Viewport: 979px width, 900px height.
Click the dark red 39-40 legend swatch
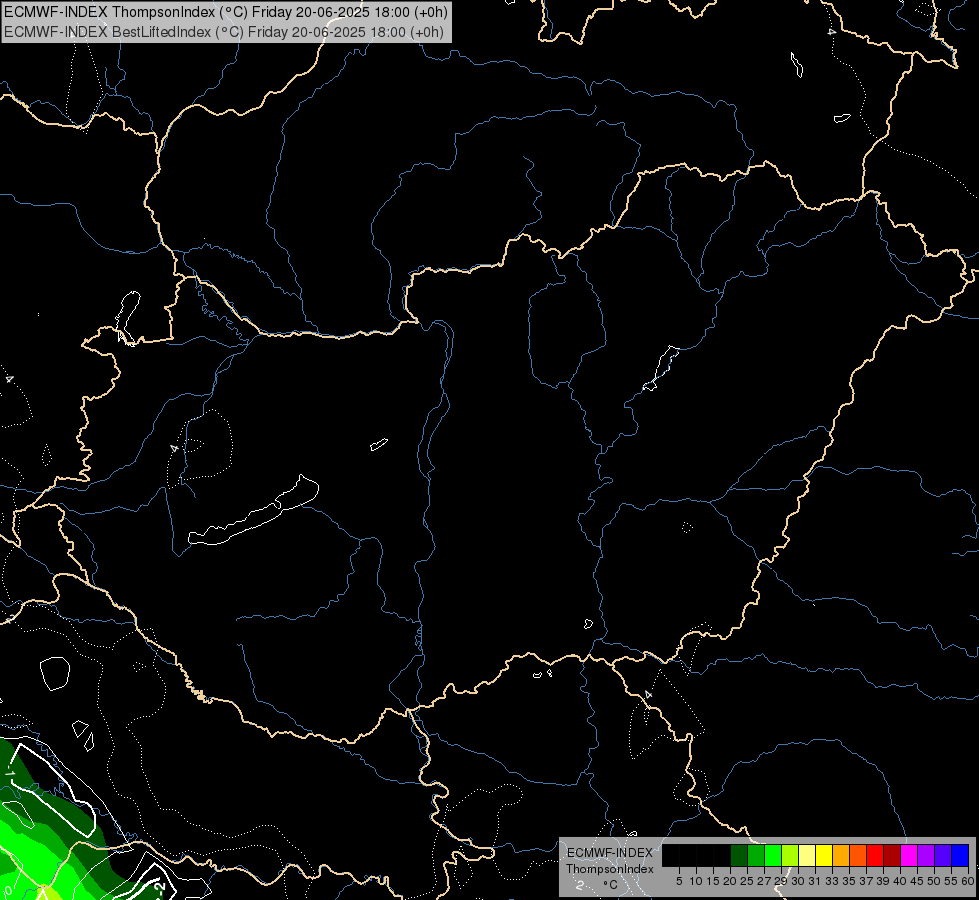[892, 855]
